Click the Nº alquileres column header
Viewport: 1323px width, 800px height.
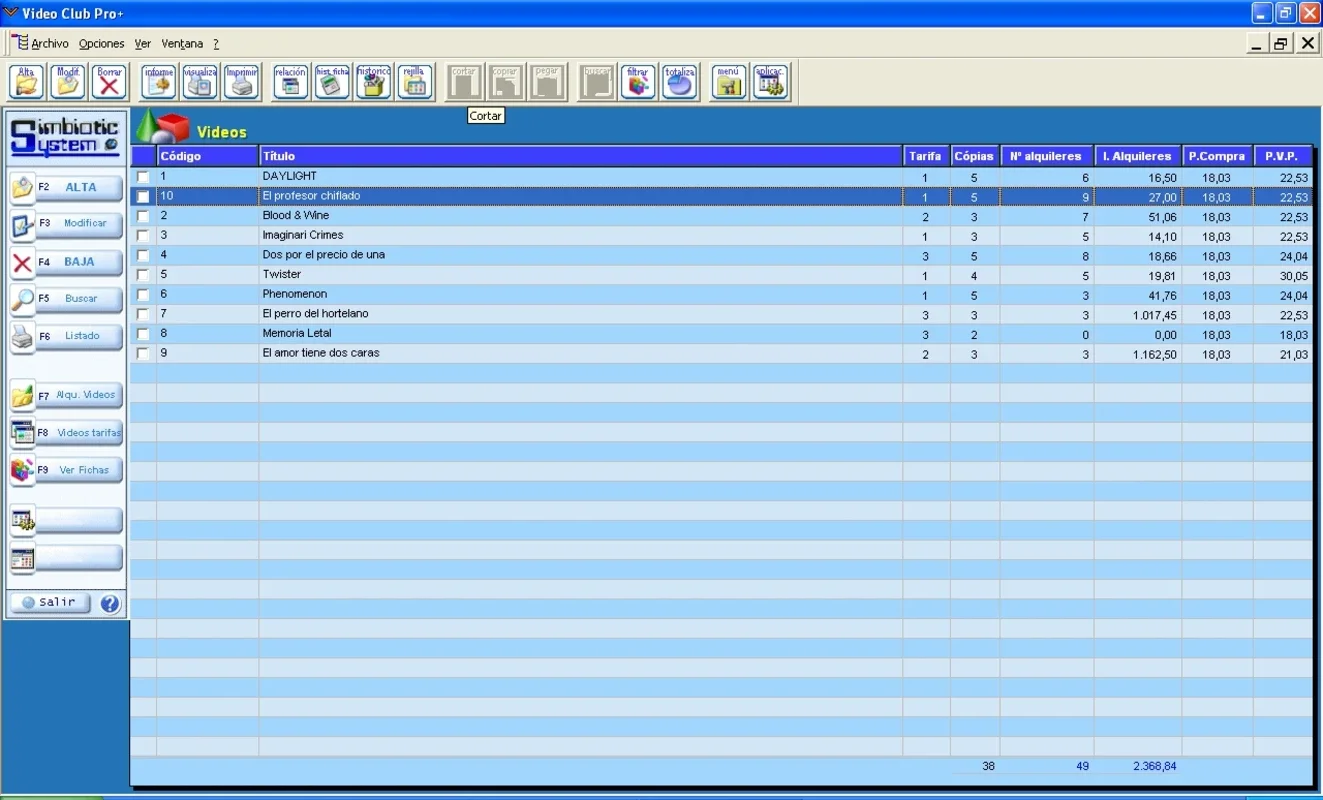pyautogui.click(x=1047, y=157)
